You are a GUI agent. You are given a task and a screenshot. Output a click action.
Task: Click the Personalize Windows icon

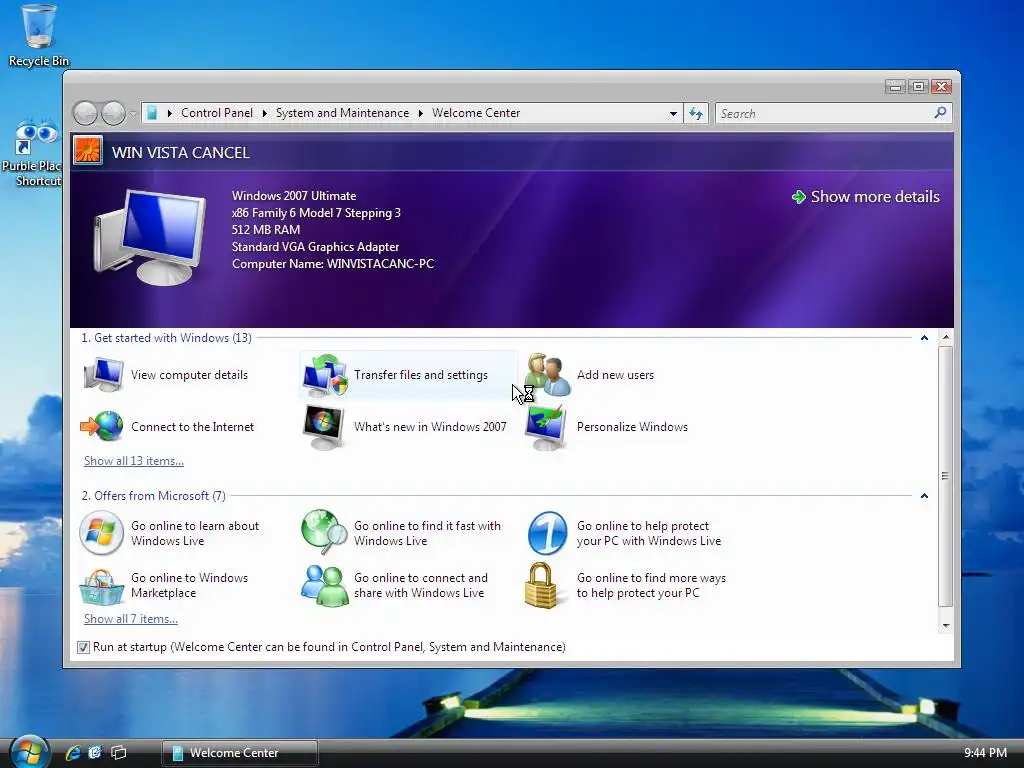pos(547,427)
